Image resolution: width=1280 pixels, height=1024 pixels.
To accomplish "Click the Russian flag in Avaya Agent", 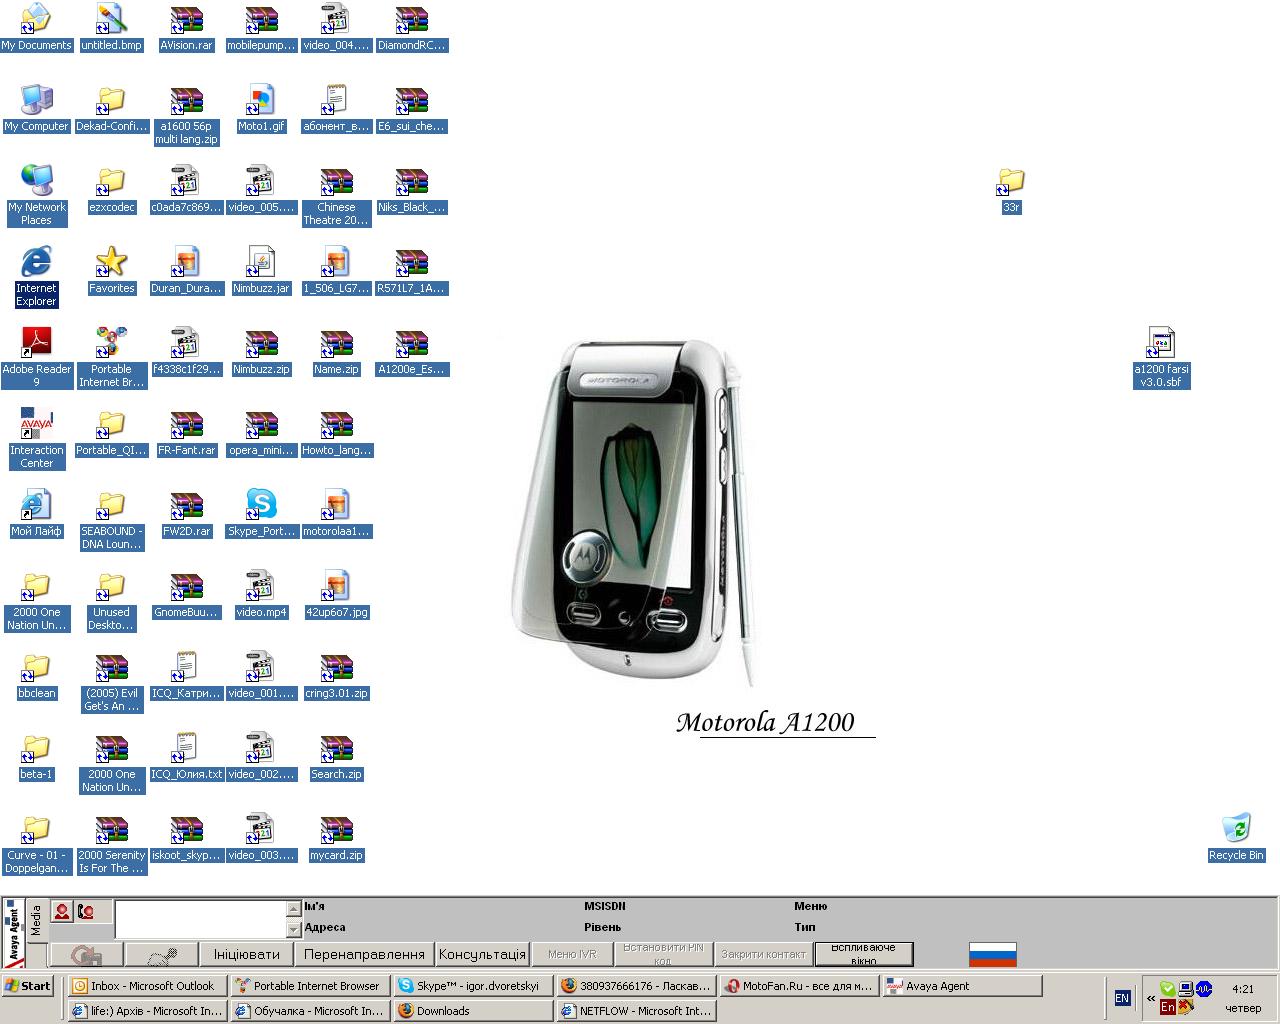I will (992, 954).
